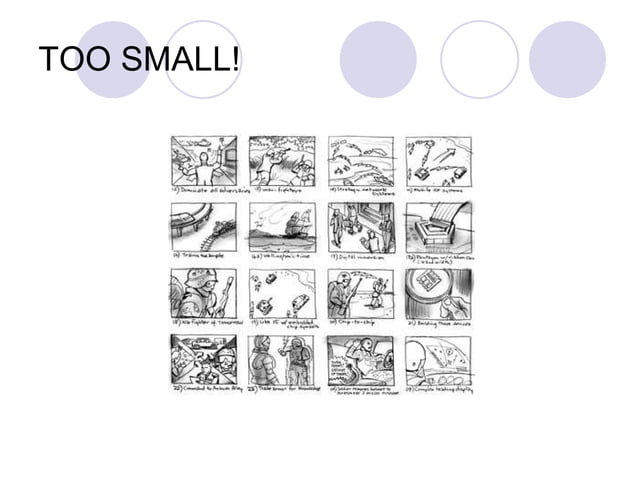The image size is (638, 478).
Task: Select the helmeted soldier close-up panel
Action: click(204, 293)
